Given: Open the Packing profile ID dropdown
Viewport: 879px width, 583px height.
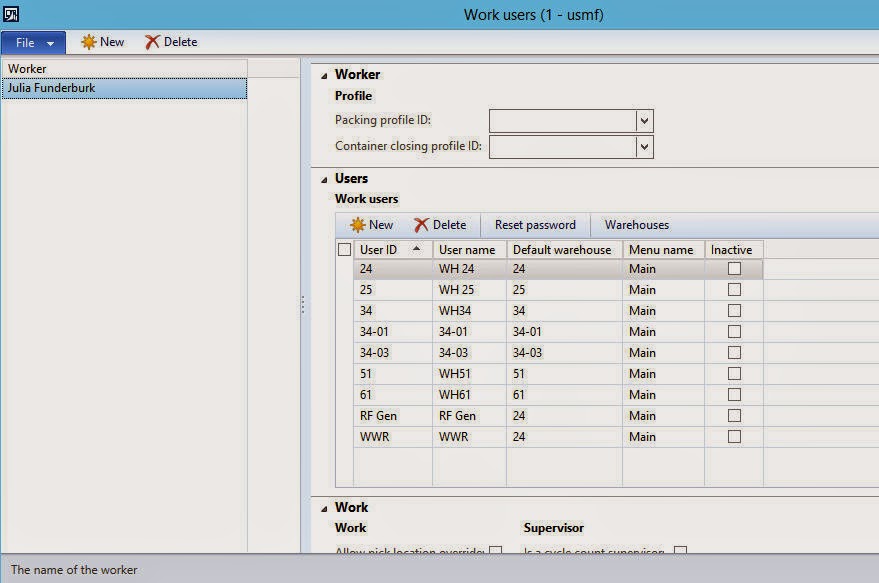Looking at the screenshot, I should tap(644, 121).
